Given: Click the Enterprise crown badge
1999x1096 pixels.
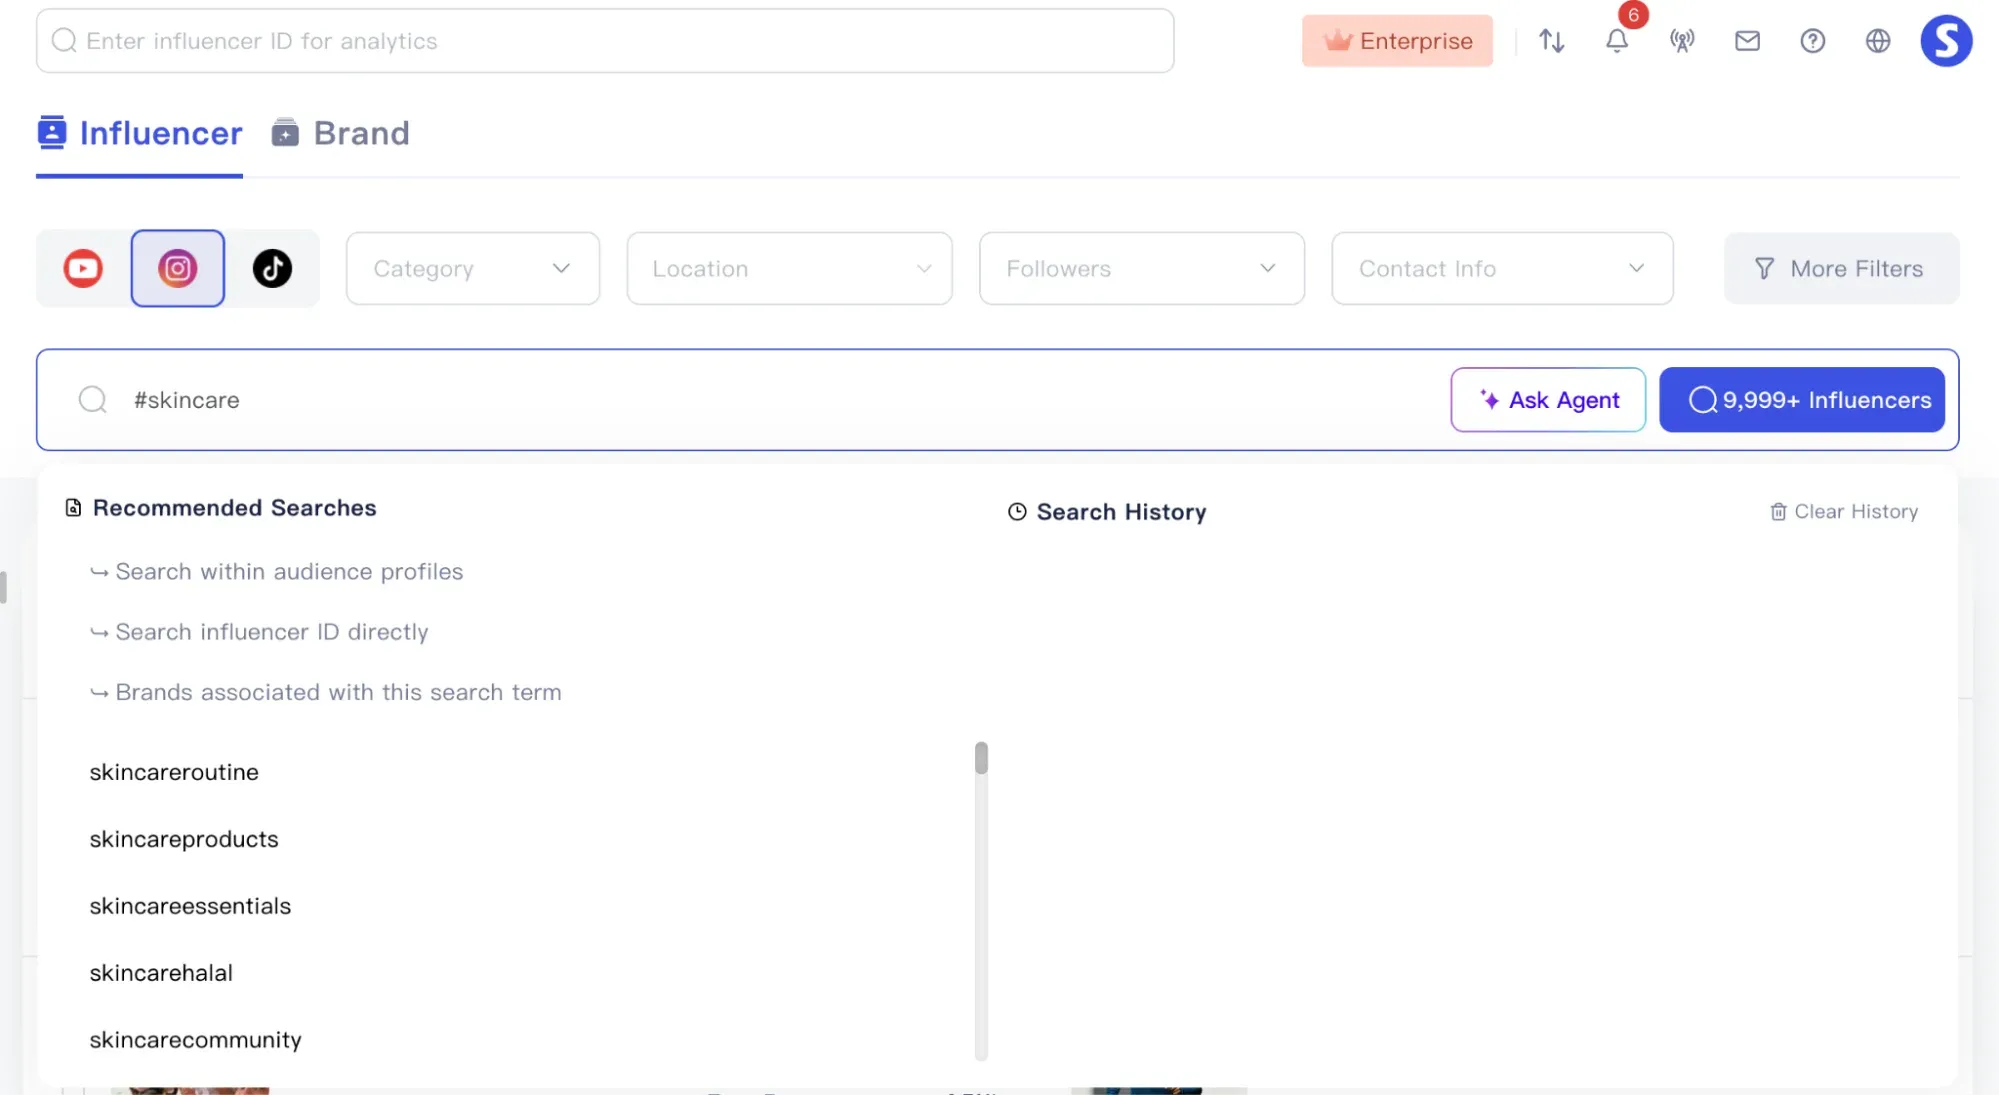Looking at the screenshot, I should [x=1397, y=41].
